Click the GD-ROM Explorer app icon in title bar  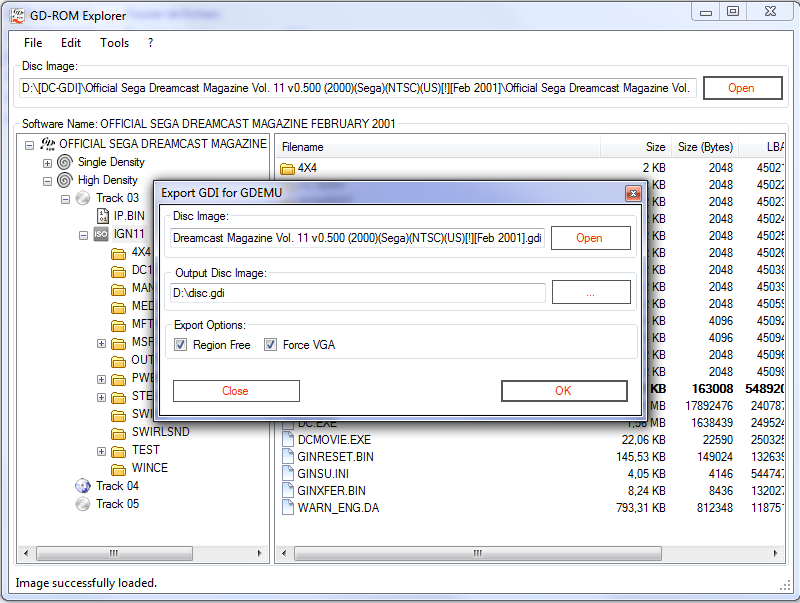click(x=17, y=16)
